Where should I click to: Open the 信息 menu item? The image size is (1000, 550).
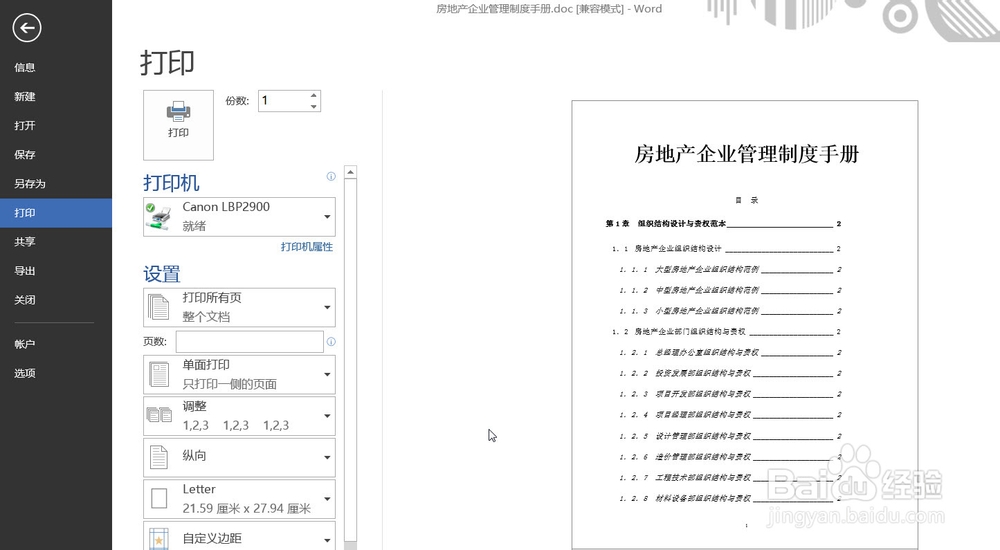coord(56,67)
